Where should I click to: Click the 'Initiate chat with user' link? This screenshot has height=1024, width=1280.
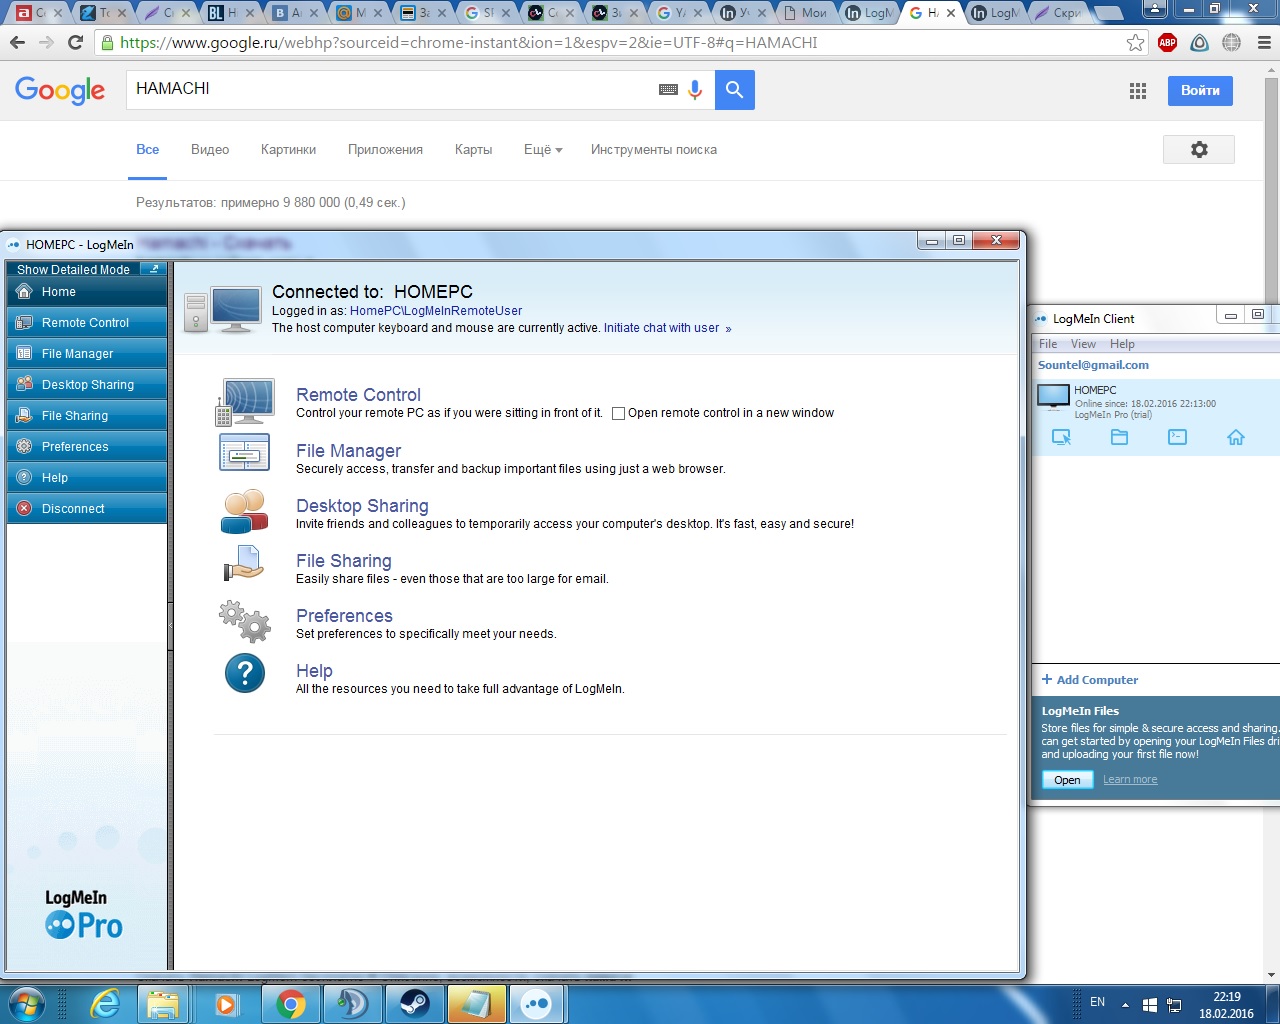tap(662, 328)
